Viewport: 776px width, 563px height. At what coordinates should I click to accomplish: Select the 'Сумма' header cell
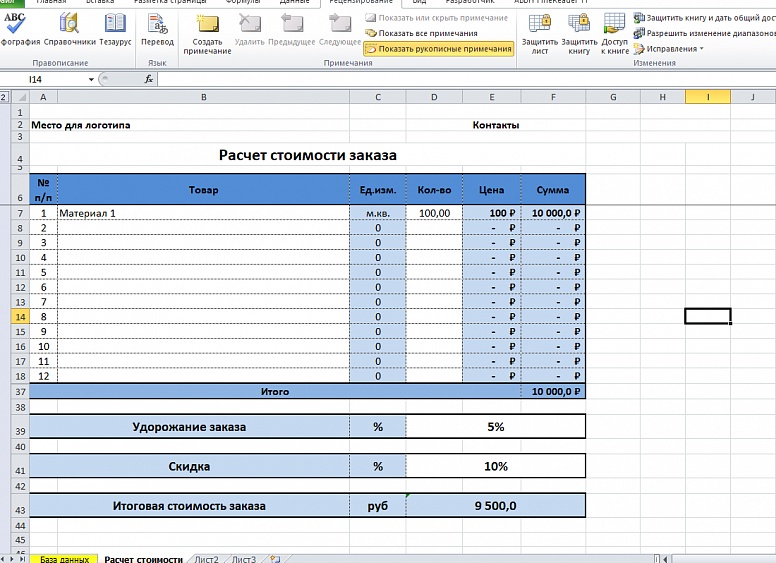coord(553,189)
